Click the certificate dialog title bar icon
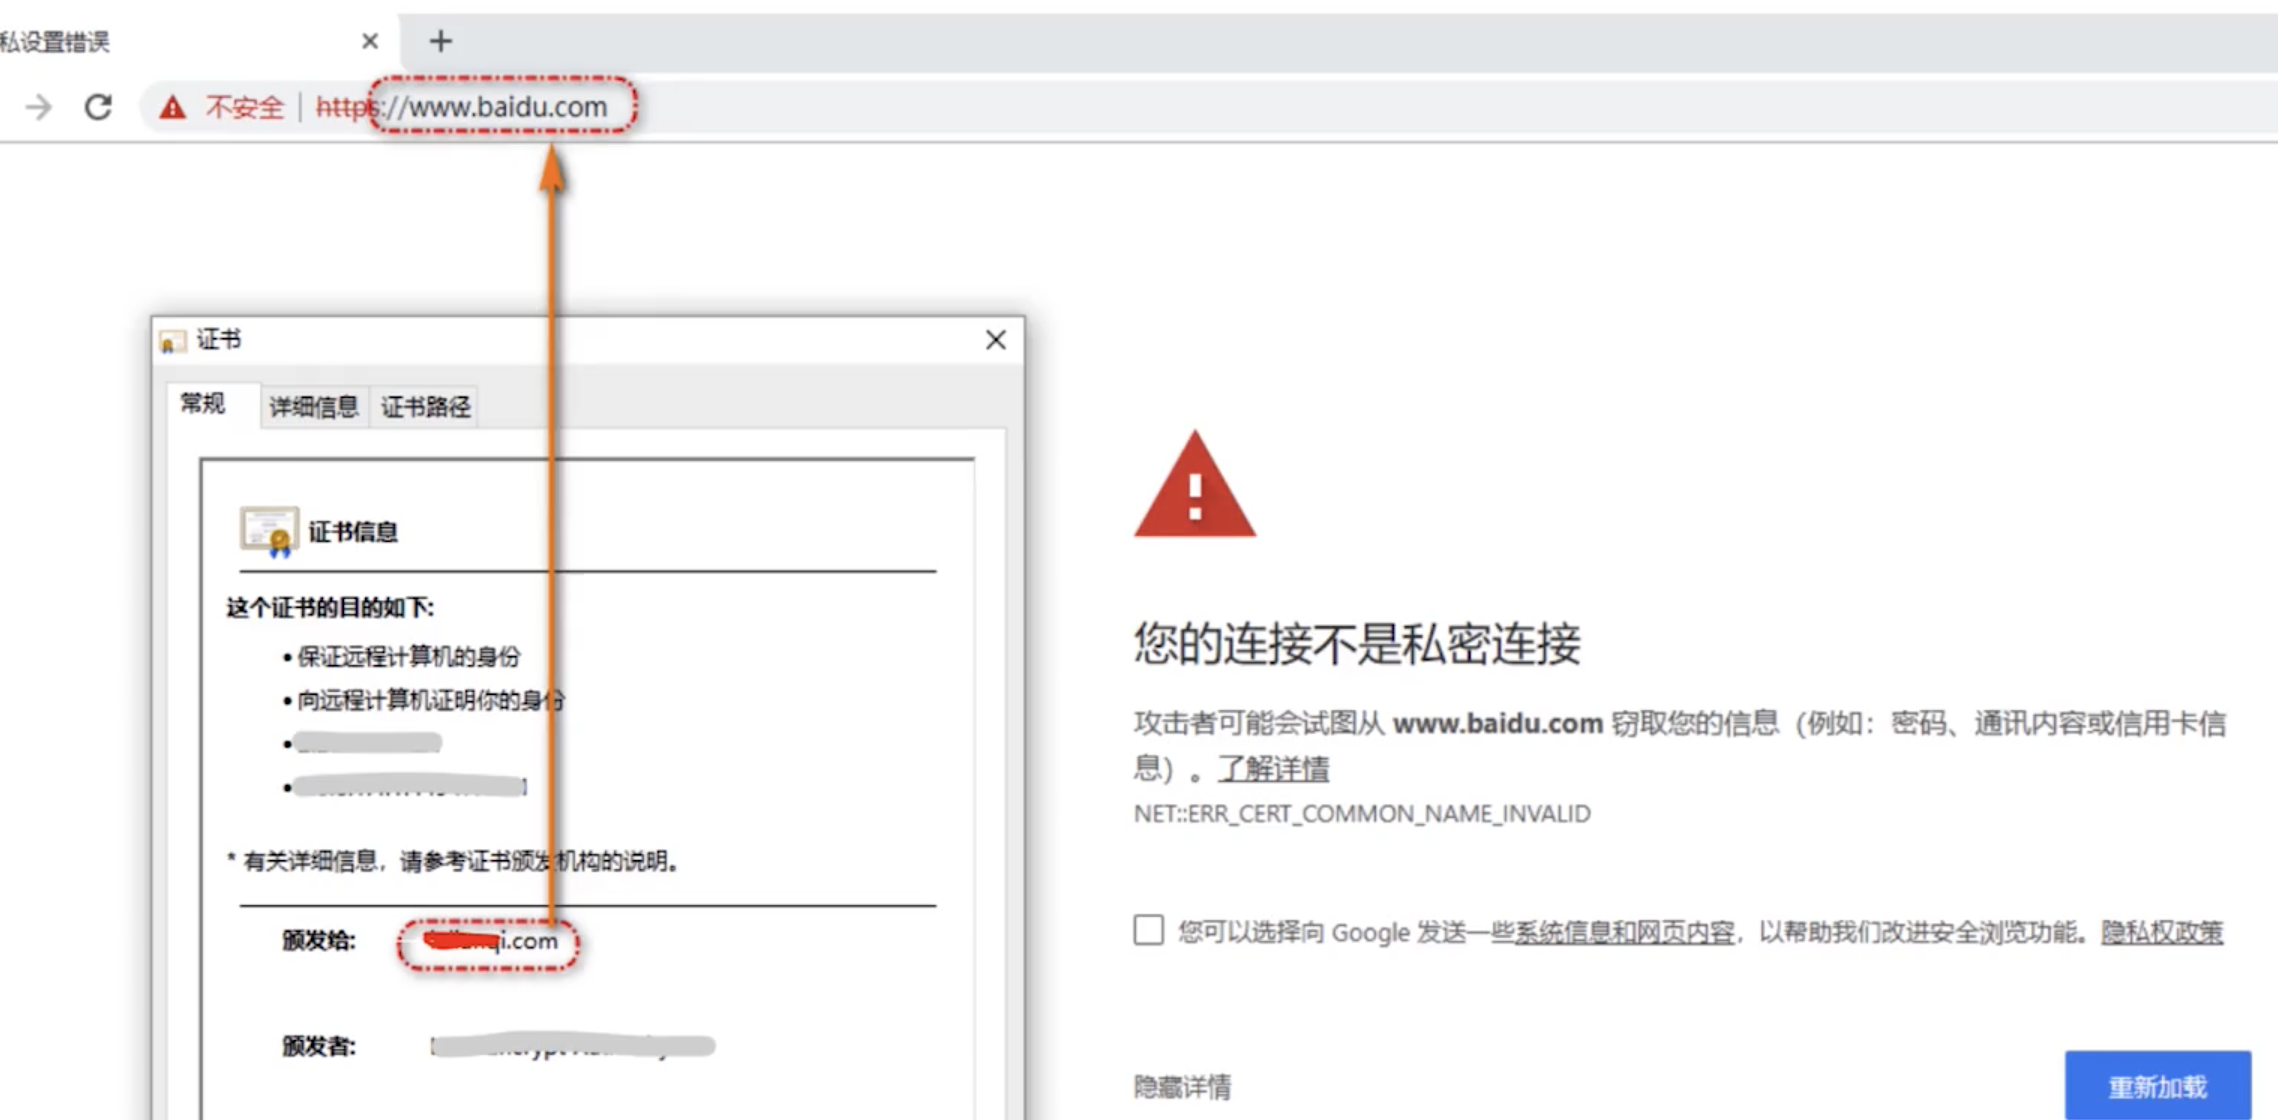 coord(173,341)
